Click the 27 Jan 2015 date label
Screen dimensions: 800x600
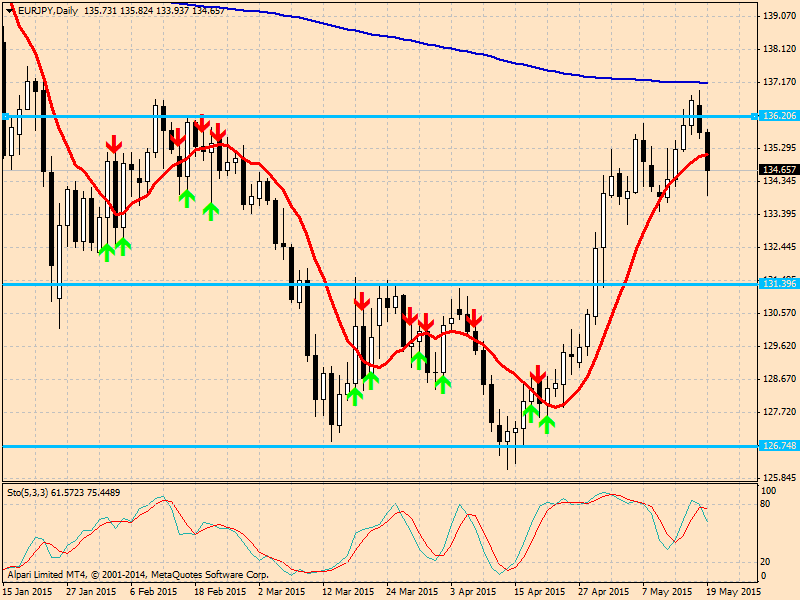(x=91, y=592)
